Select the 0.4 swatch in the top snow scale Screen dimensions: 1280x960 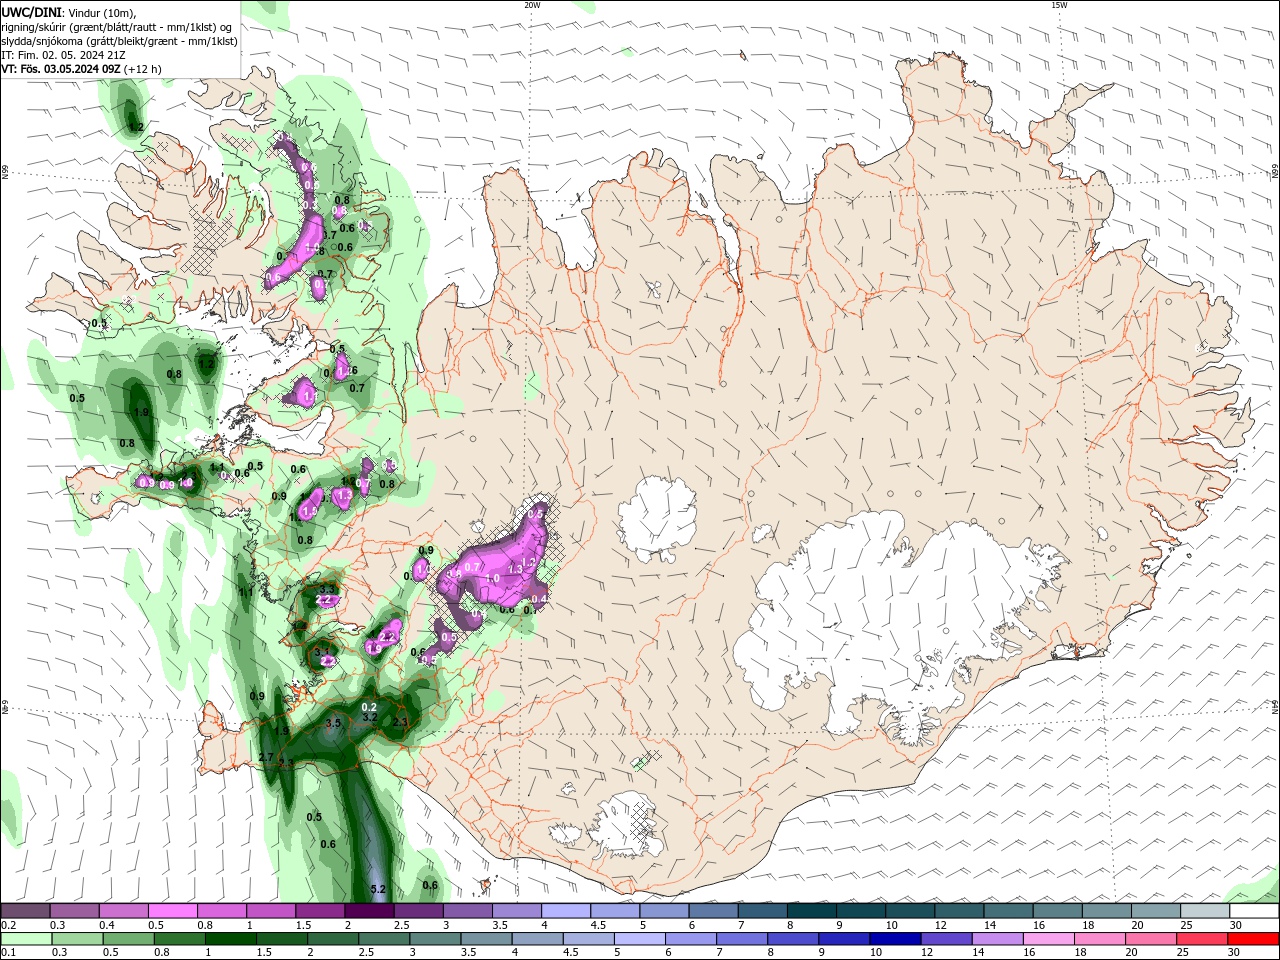123,911
